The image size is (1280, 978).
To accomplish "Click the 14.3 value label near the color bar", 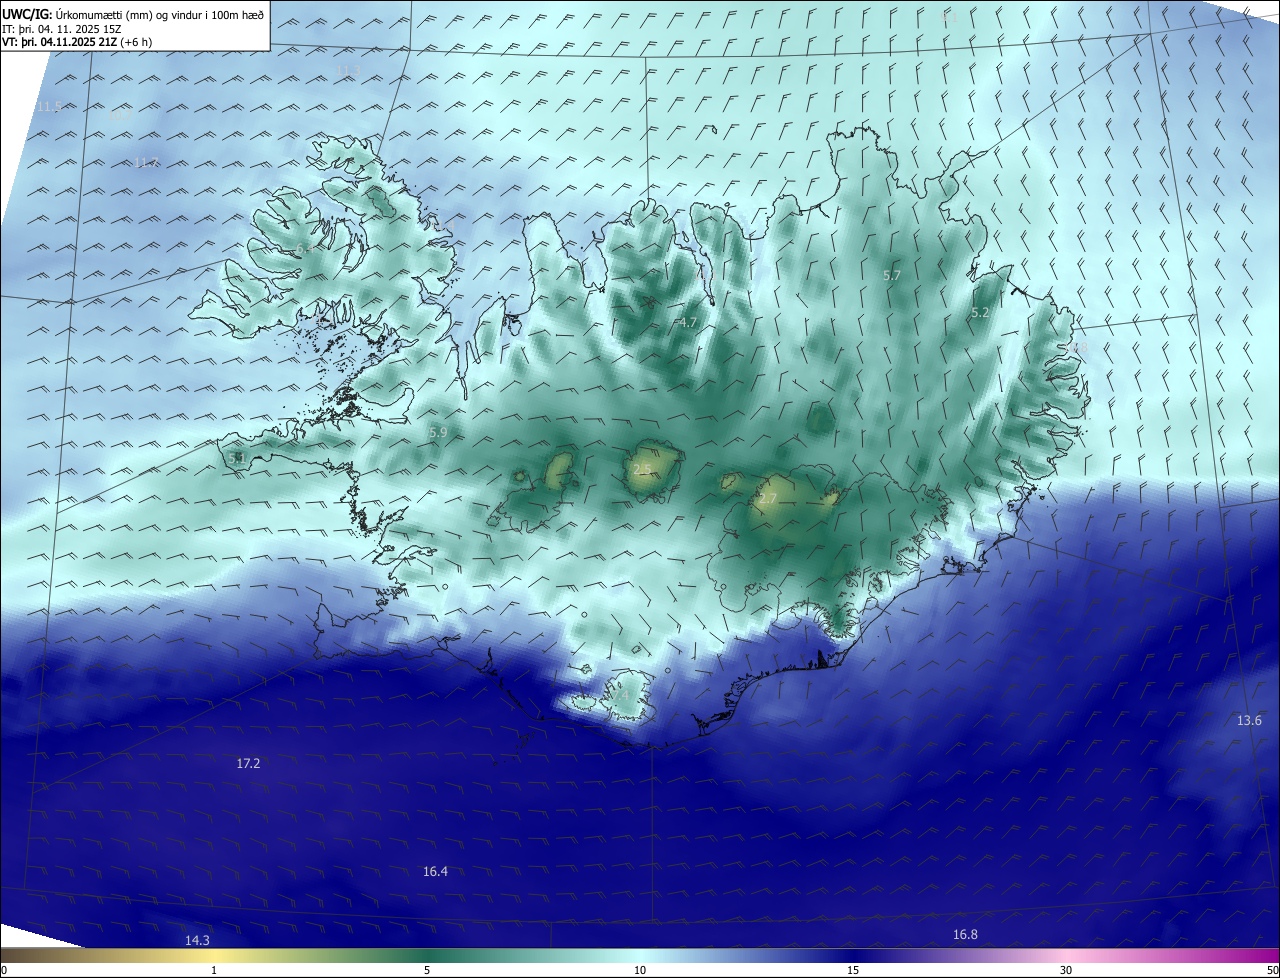I will coord(197,941).
